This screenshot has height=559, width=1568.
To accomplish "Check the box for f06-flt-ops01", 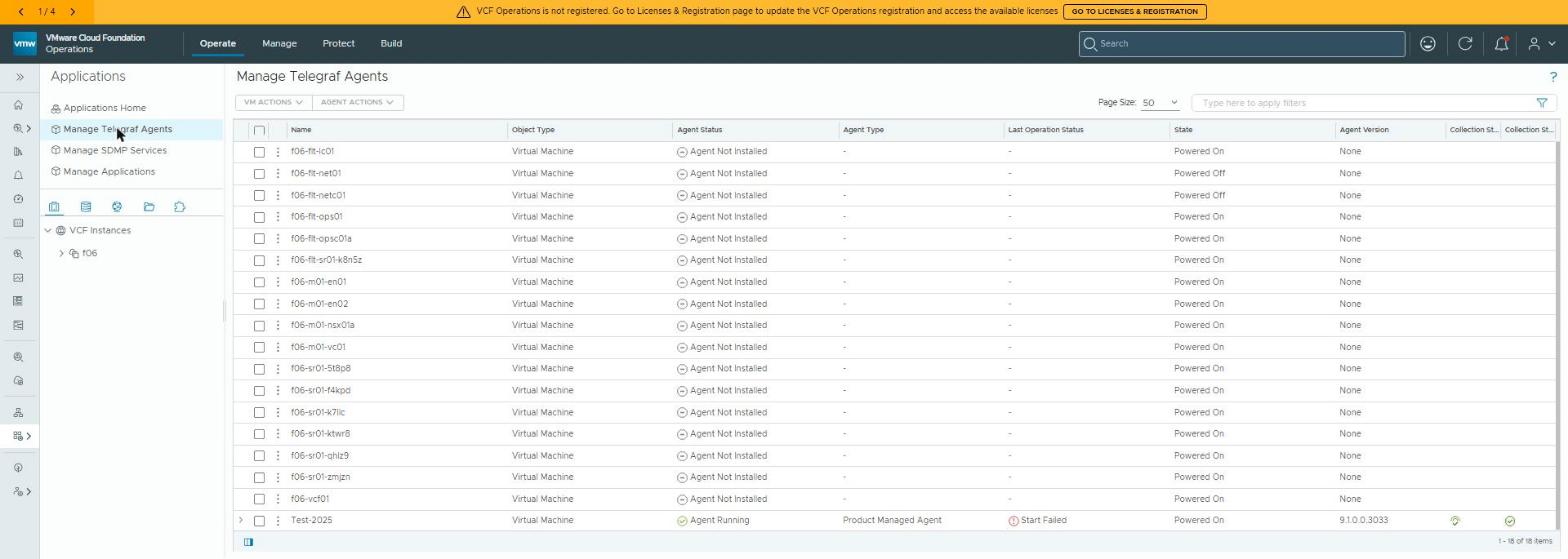I will coord(259,217).
